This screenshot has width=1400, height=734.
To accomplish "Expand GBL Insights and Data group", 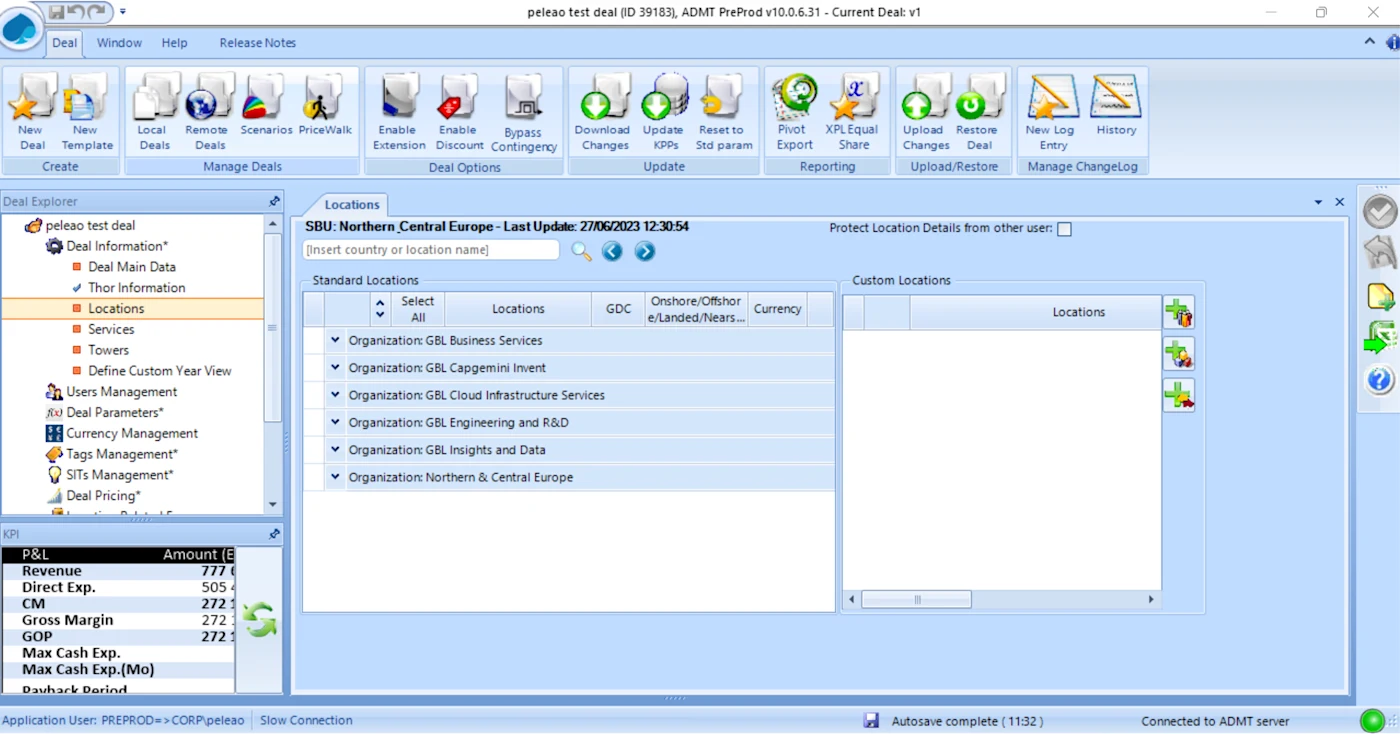I will (x=336, y=450).
